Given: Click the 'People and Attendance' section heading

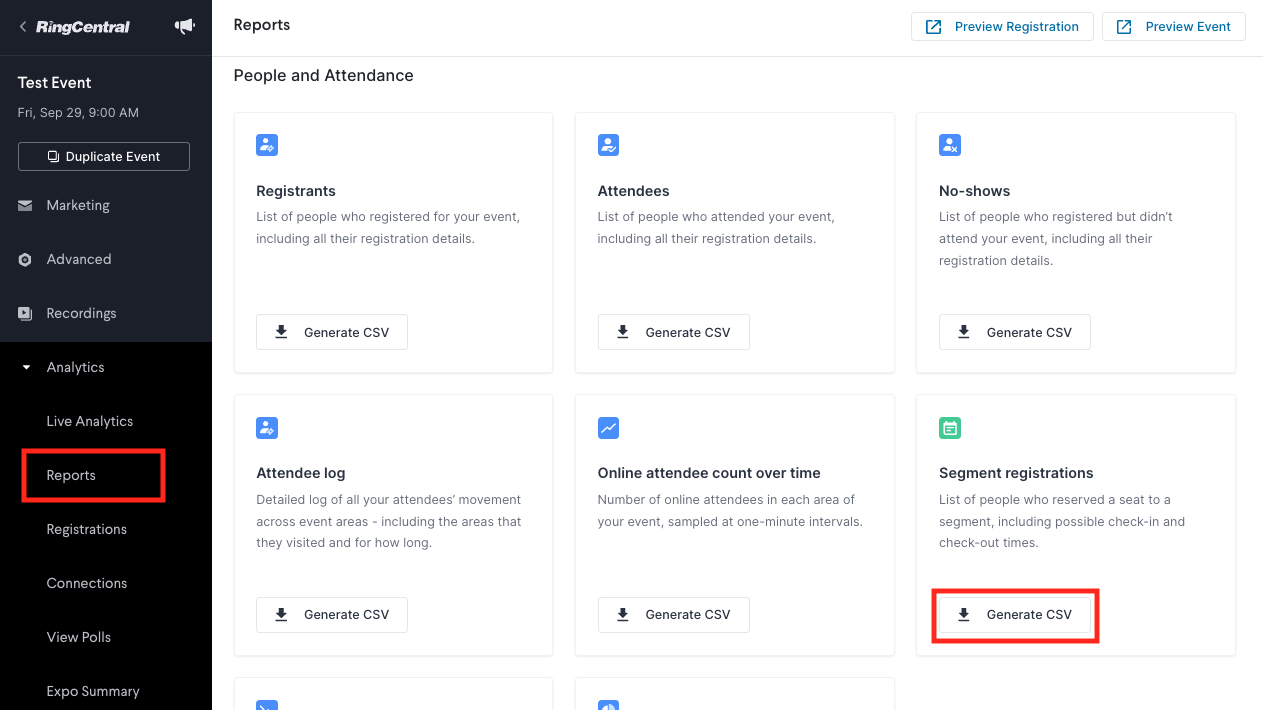Looking at the screenshot, I should pyautogui.click(x=324, y=75).
